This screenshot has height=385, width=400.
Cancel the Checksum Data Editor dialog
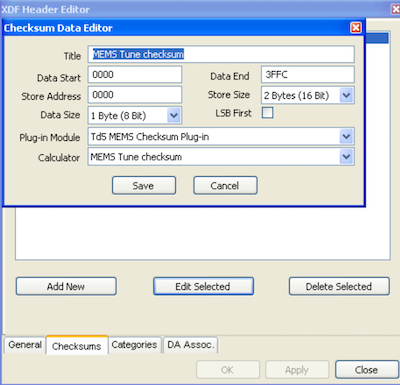pos(225,186)
